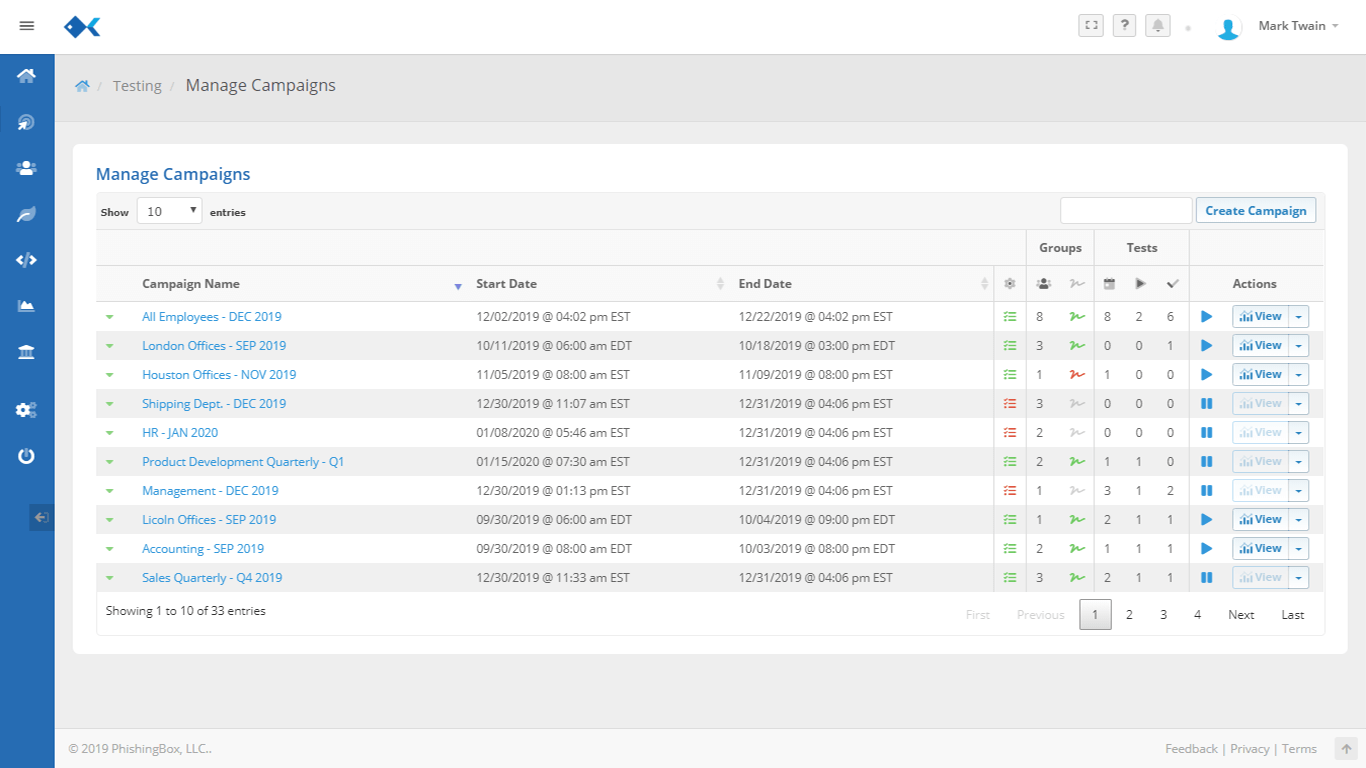Viewport: 1366px width, 768px height.
Task: Jump to the Last page
Action: [1292, 615]
